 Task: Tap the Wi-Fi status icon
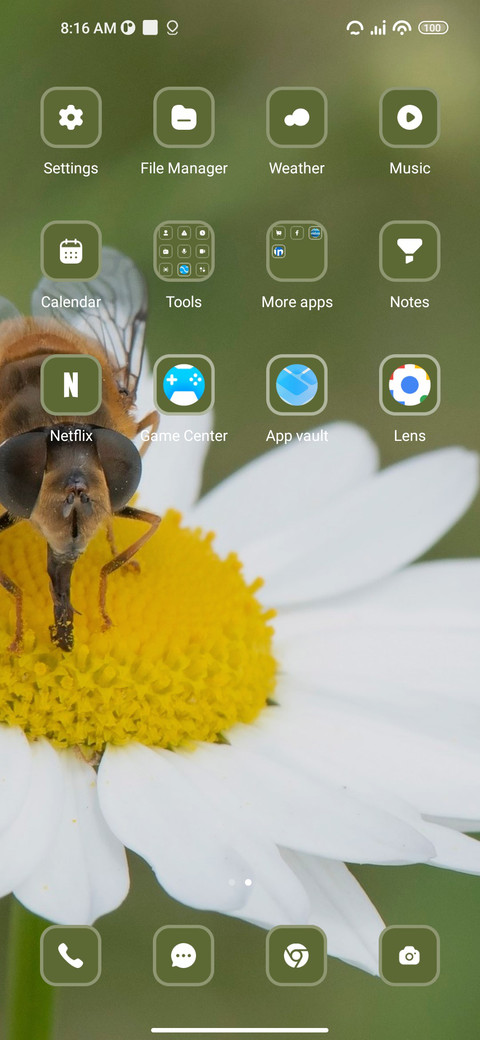[402, 28]
